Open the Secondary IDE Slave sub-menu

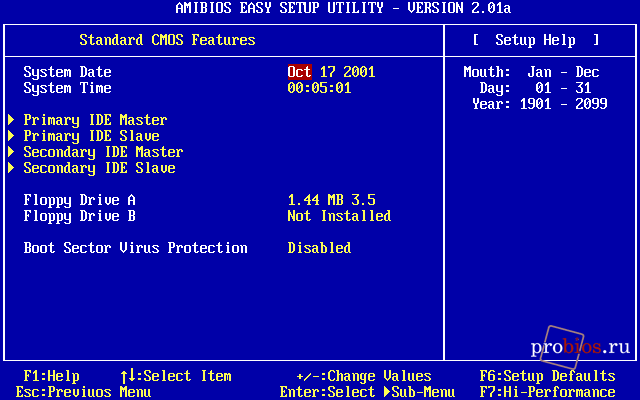click(x=99, y=169)
